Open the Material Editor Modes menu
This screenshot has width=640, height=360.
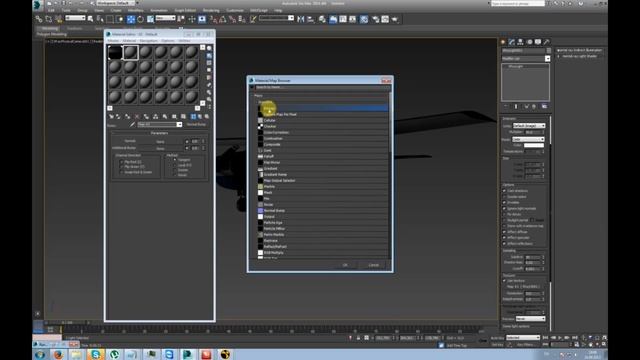(113, 41)
